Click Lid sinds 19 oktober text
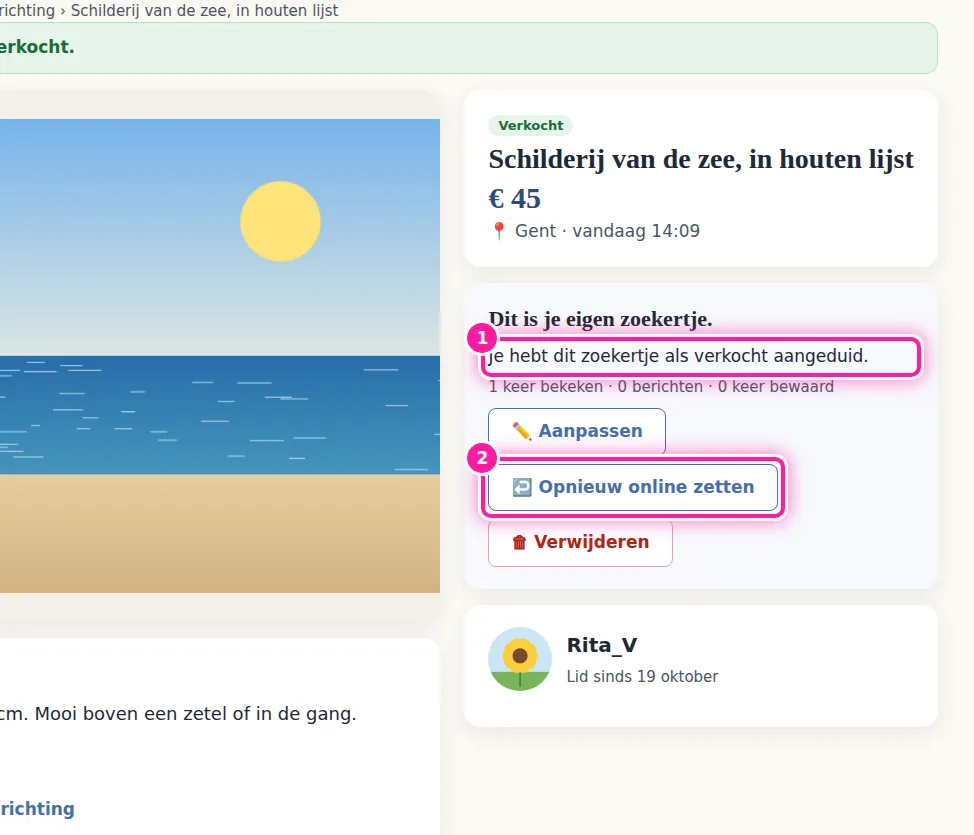Screen dimensions: 974x835 tap(642, 677)
